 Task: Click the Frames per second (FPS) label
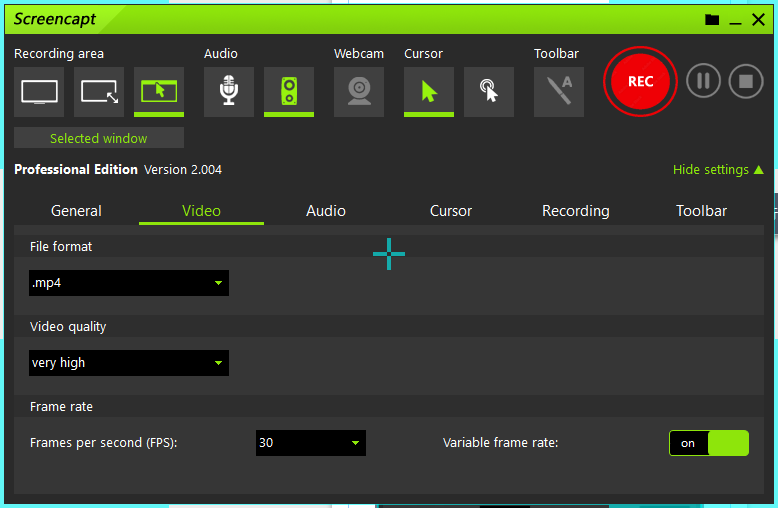point(104,443)
